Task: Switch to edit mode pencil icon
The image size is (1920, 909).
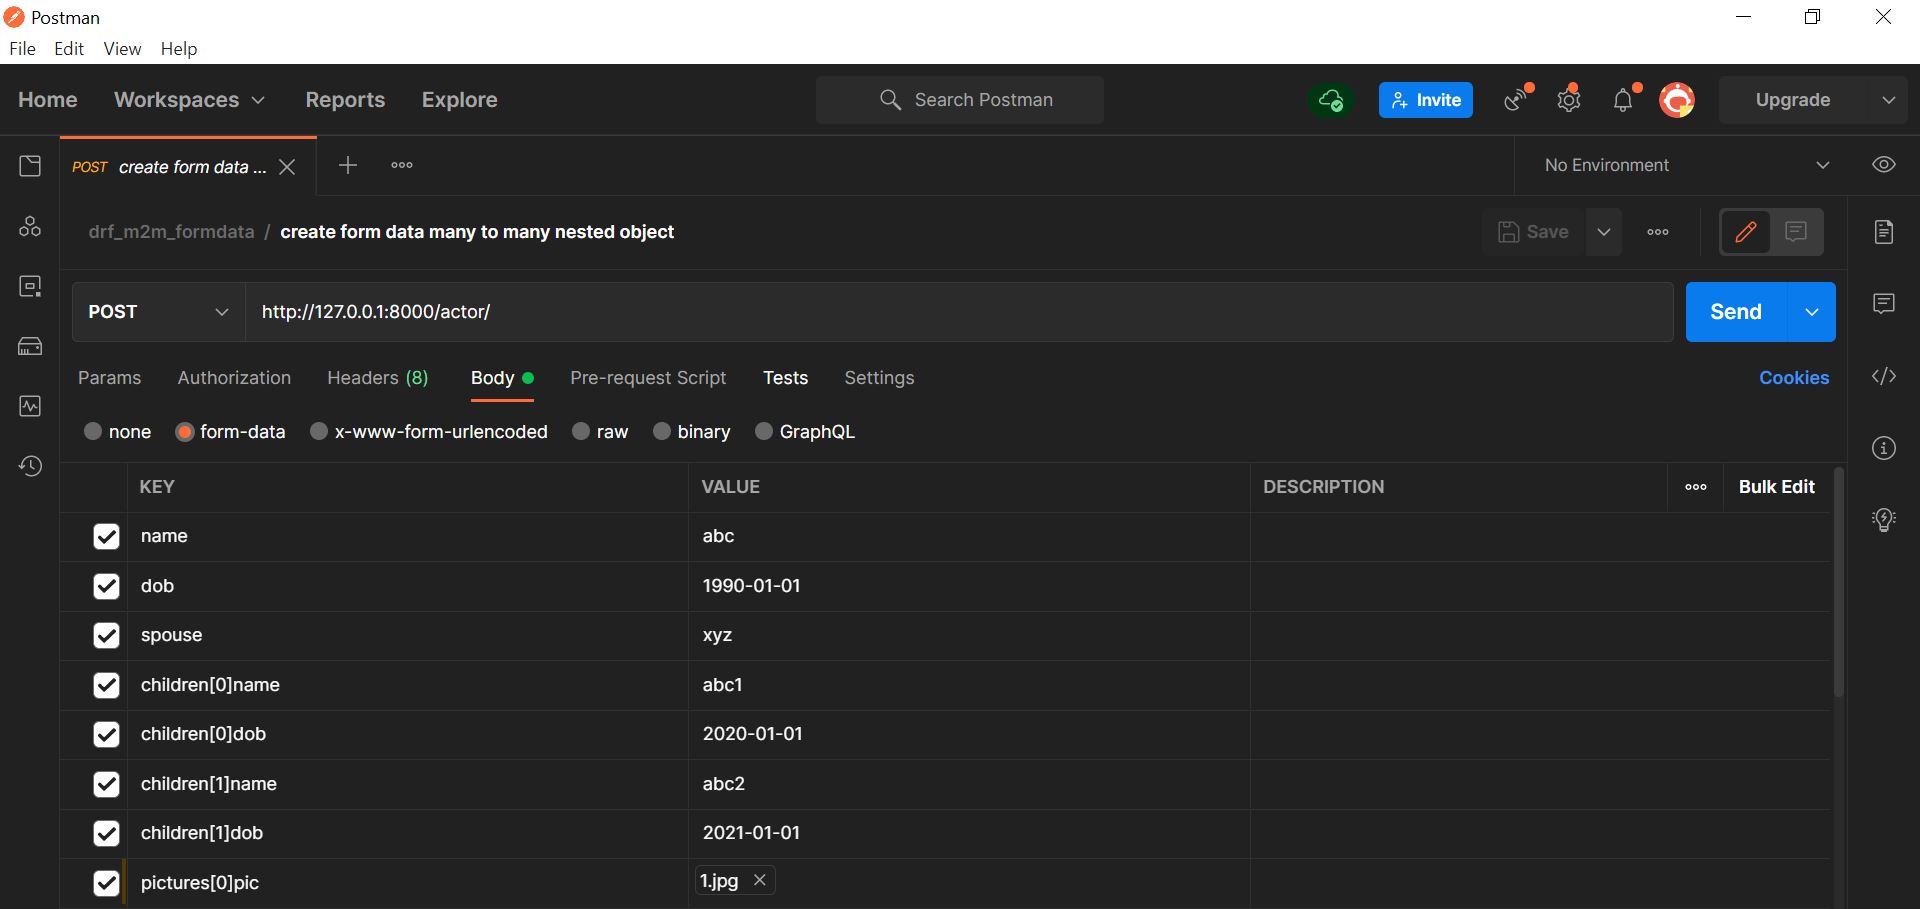Action: pyautogui.click(x=1746, y=232)
